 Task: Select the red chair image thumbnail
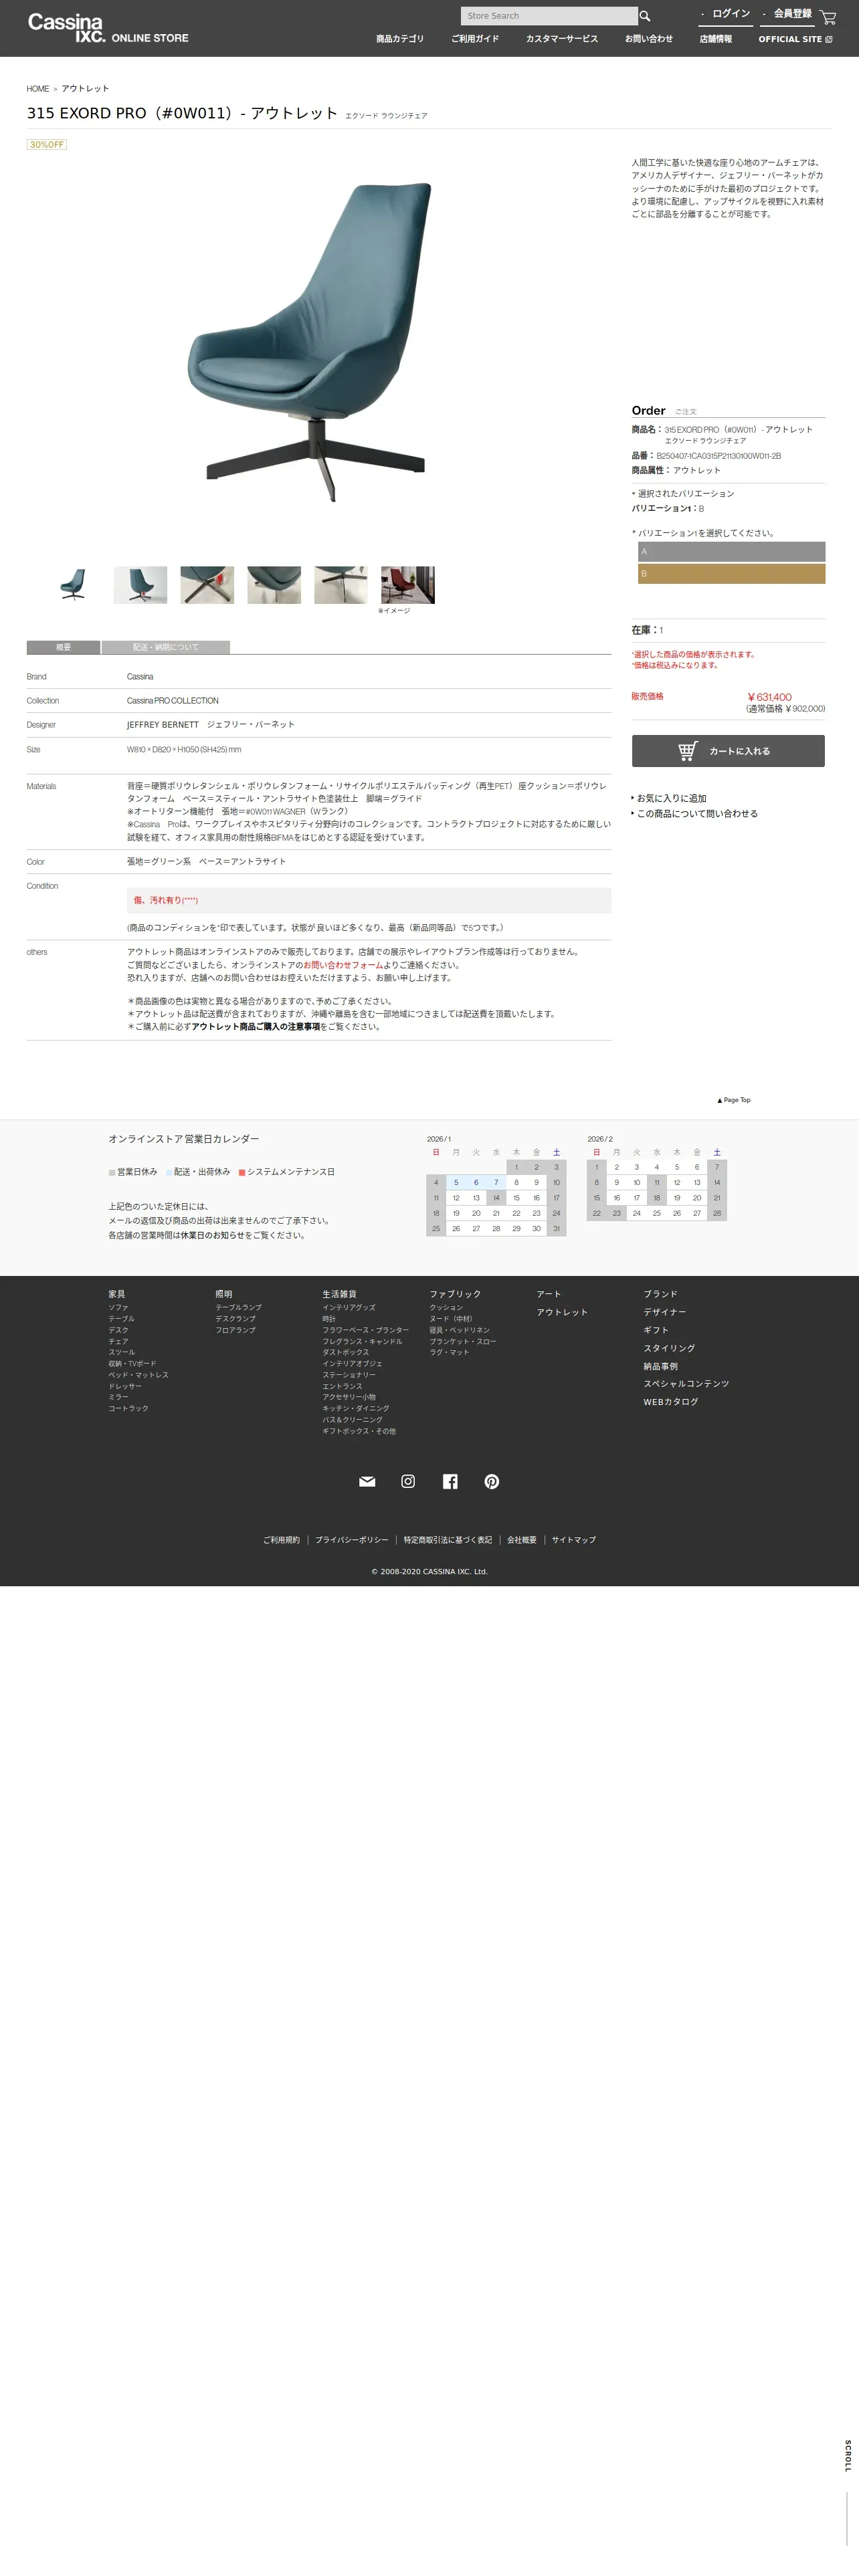408,585
